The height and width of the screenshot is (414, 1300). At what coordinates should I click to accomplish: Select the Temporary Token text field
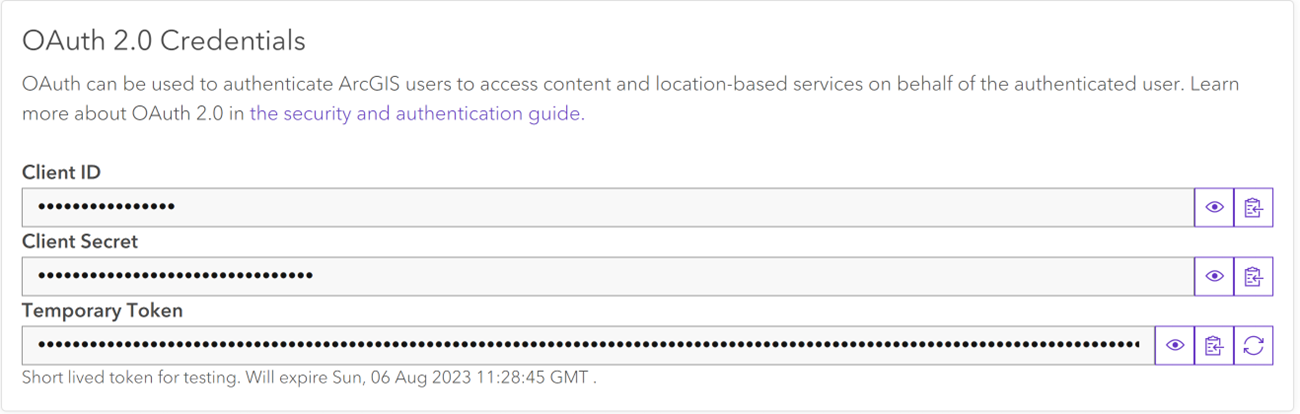pyautogui.click(x=588, y=345)
